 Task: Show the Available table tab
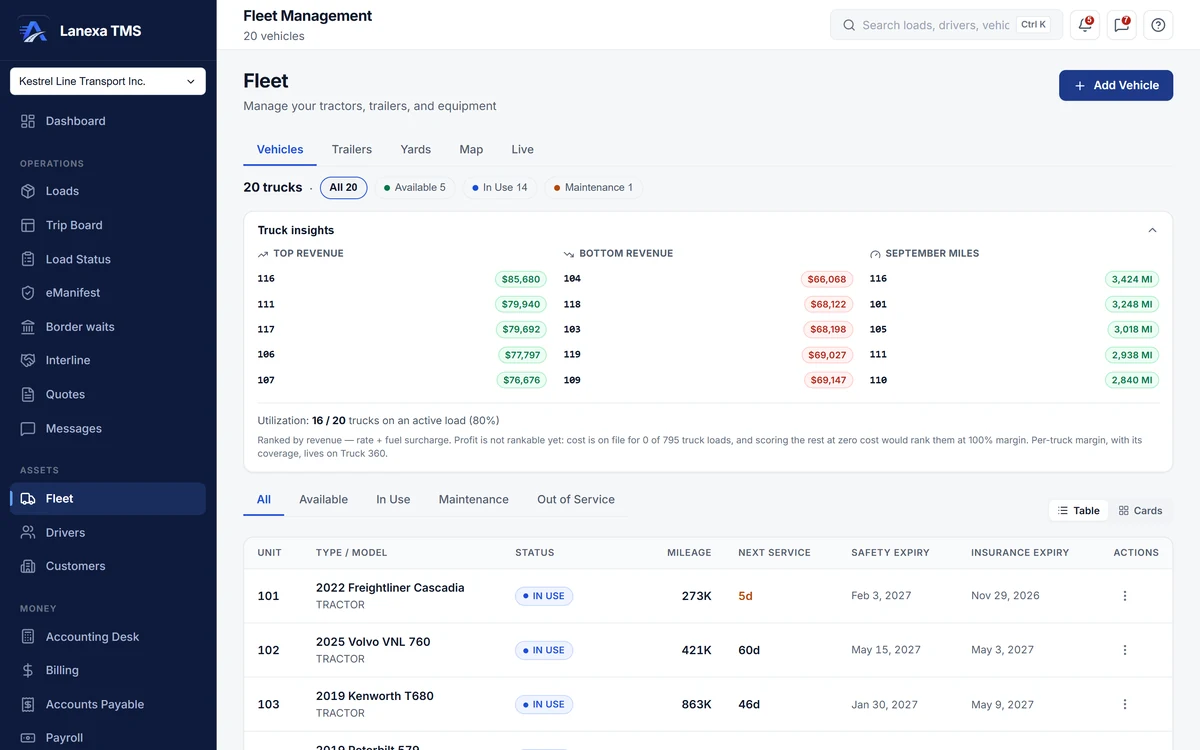[324, 499]
